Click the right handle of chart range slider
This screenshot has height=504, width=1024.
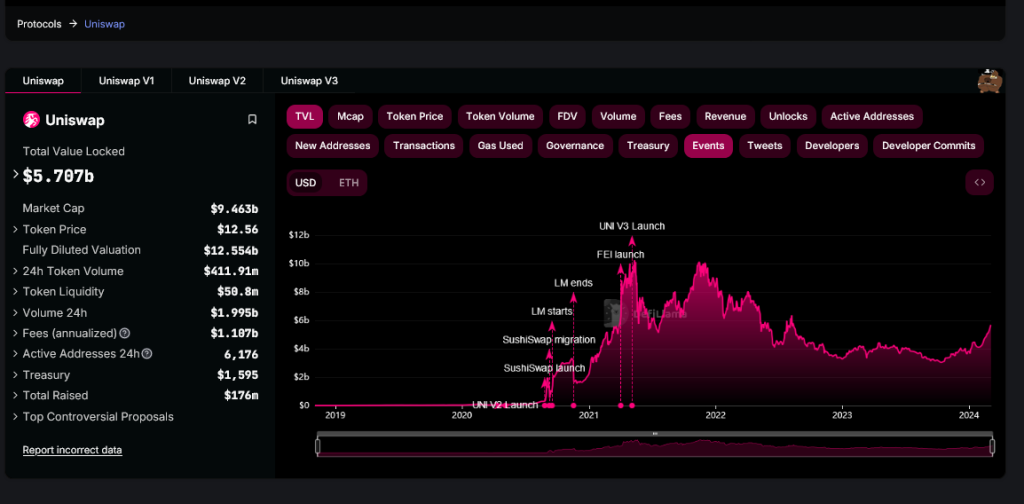992,447
